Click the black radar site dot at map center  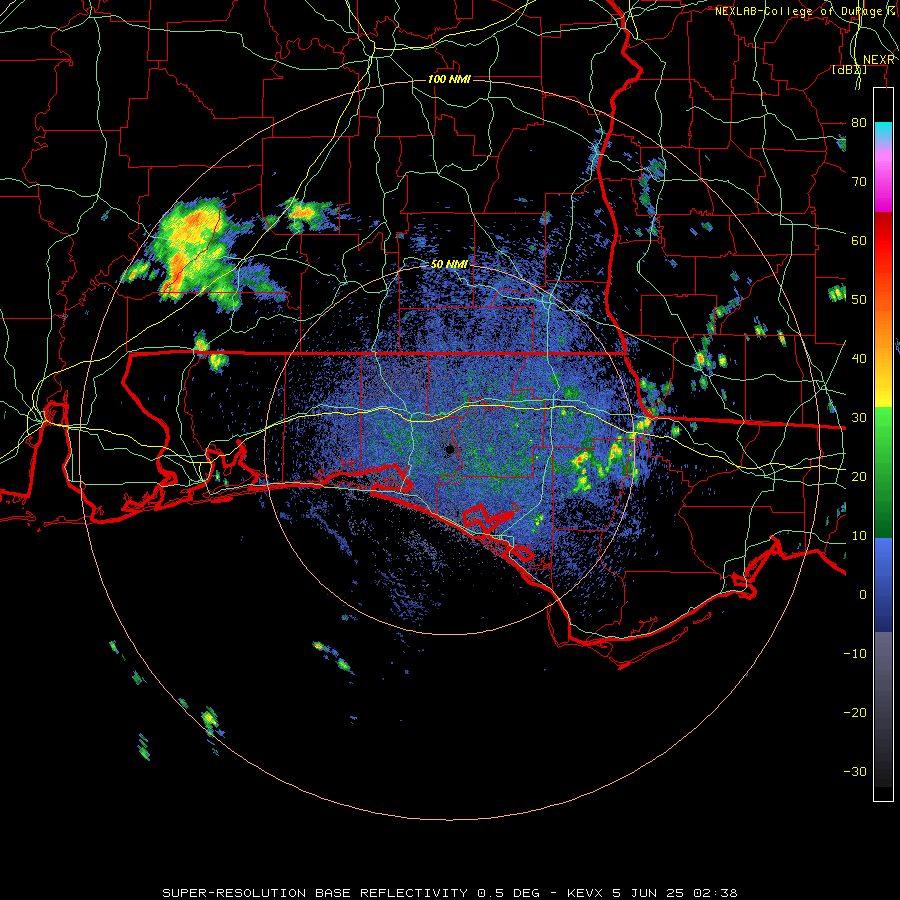450,449
